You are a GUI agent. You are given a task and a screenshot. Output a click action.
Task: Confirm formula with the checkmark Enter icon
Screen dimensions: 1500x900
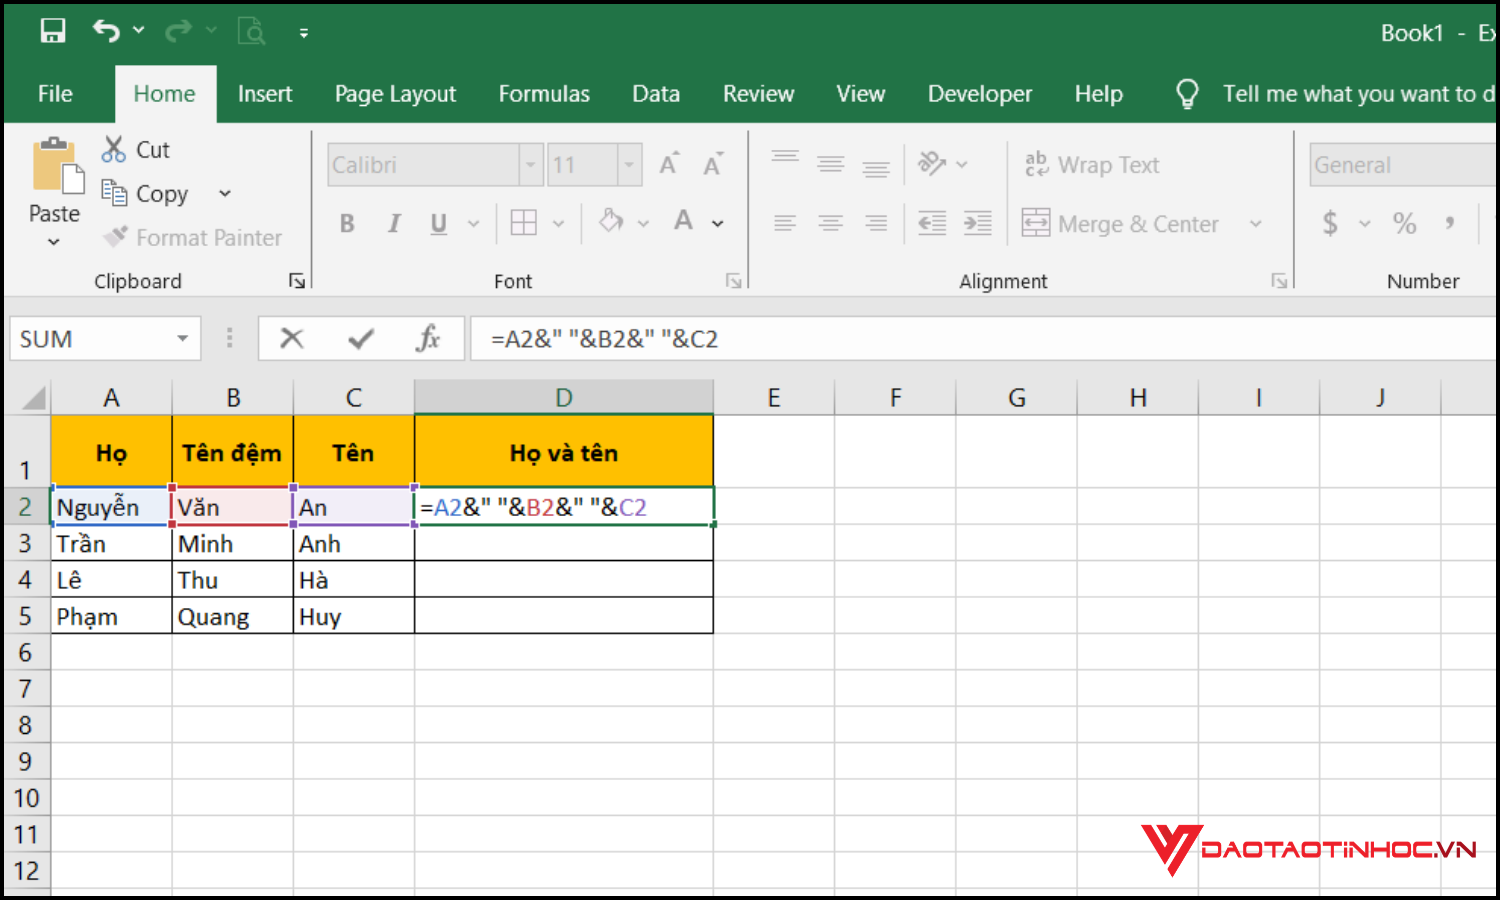point(360,339)
